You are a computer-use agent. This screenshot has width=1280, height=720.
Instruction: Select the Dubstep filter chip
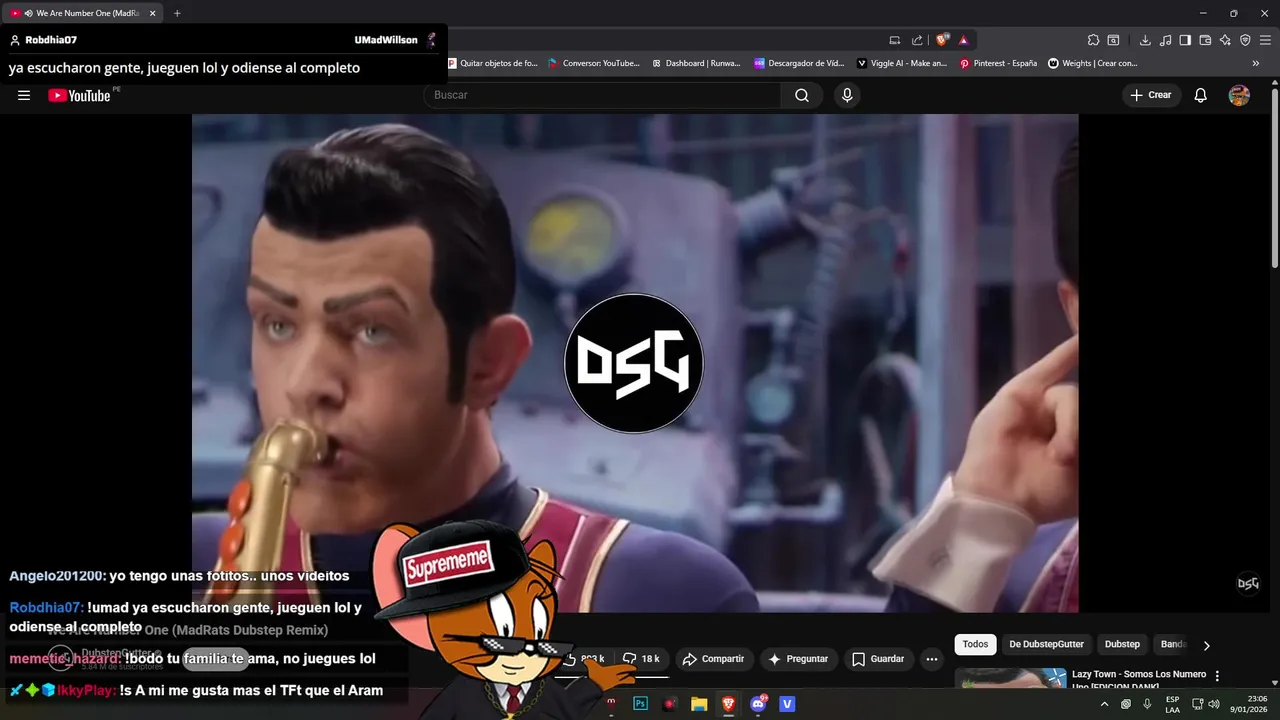pos(1122,645)
